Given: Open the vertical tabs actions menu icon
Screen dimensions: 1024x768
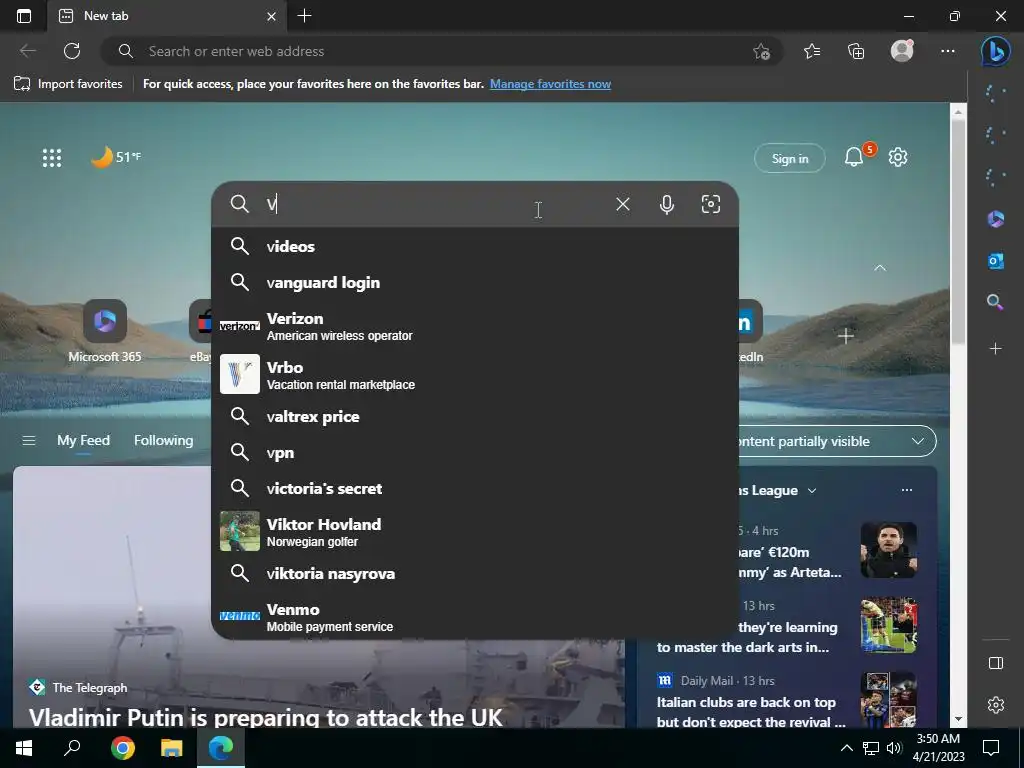Looking at the screenshot, I should tap(24, 16).
